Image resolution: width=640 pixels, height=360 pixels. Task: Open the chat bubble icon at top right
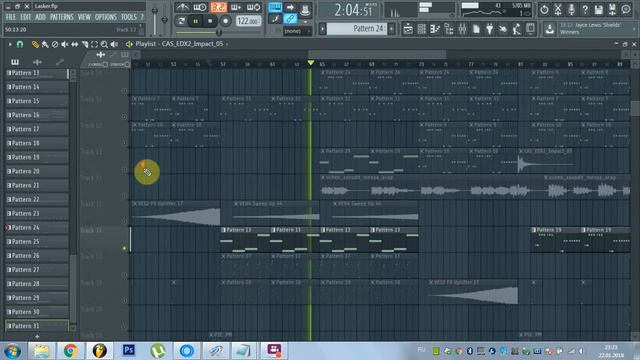pyautogui.click(x=626, y=9)
